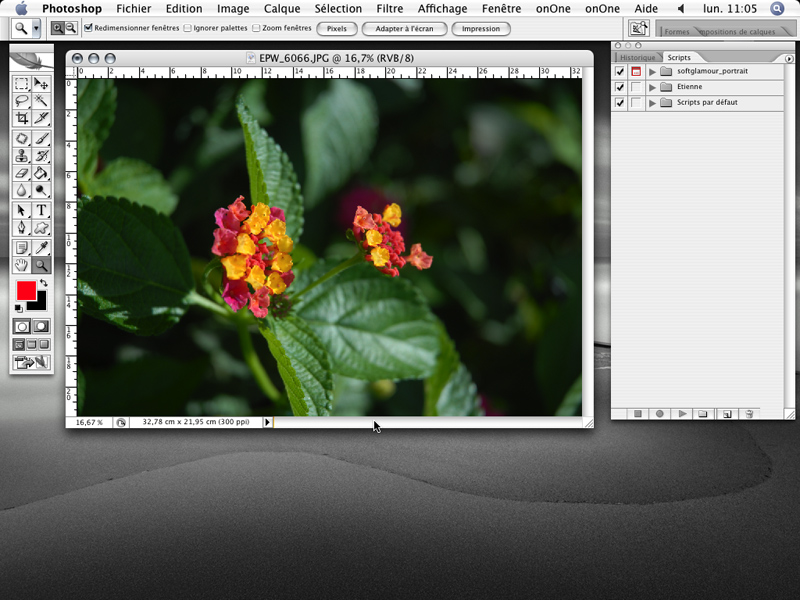Select the Magic Wand tool

41,101
